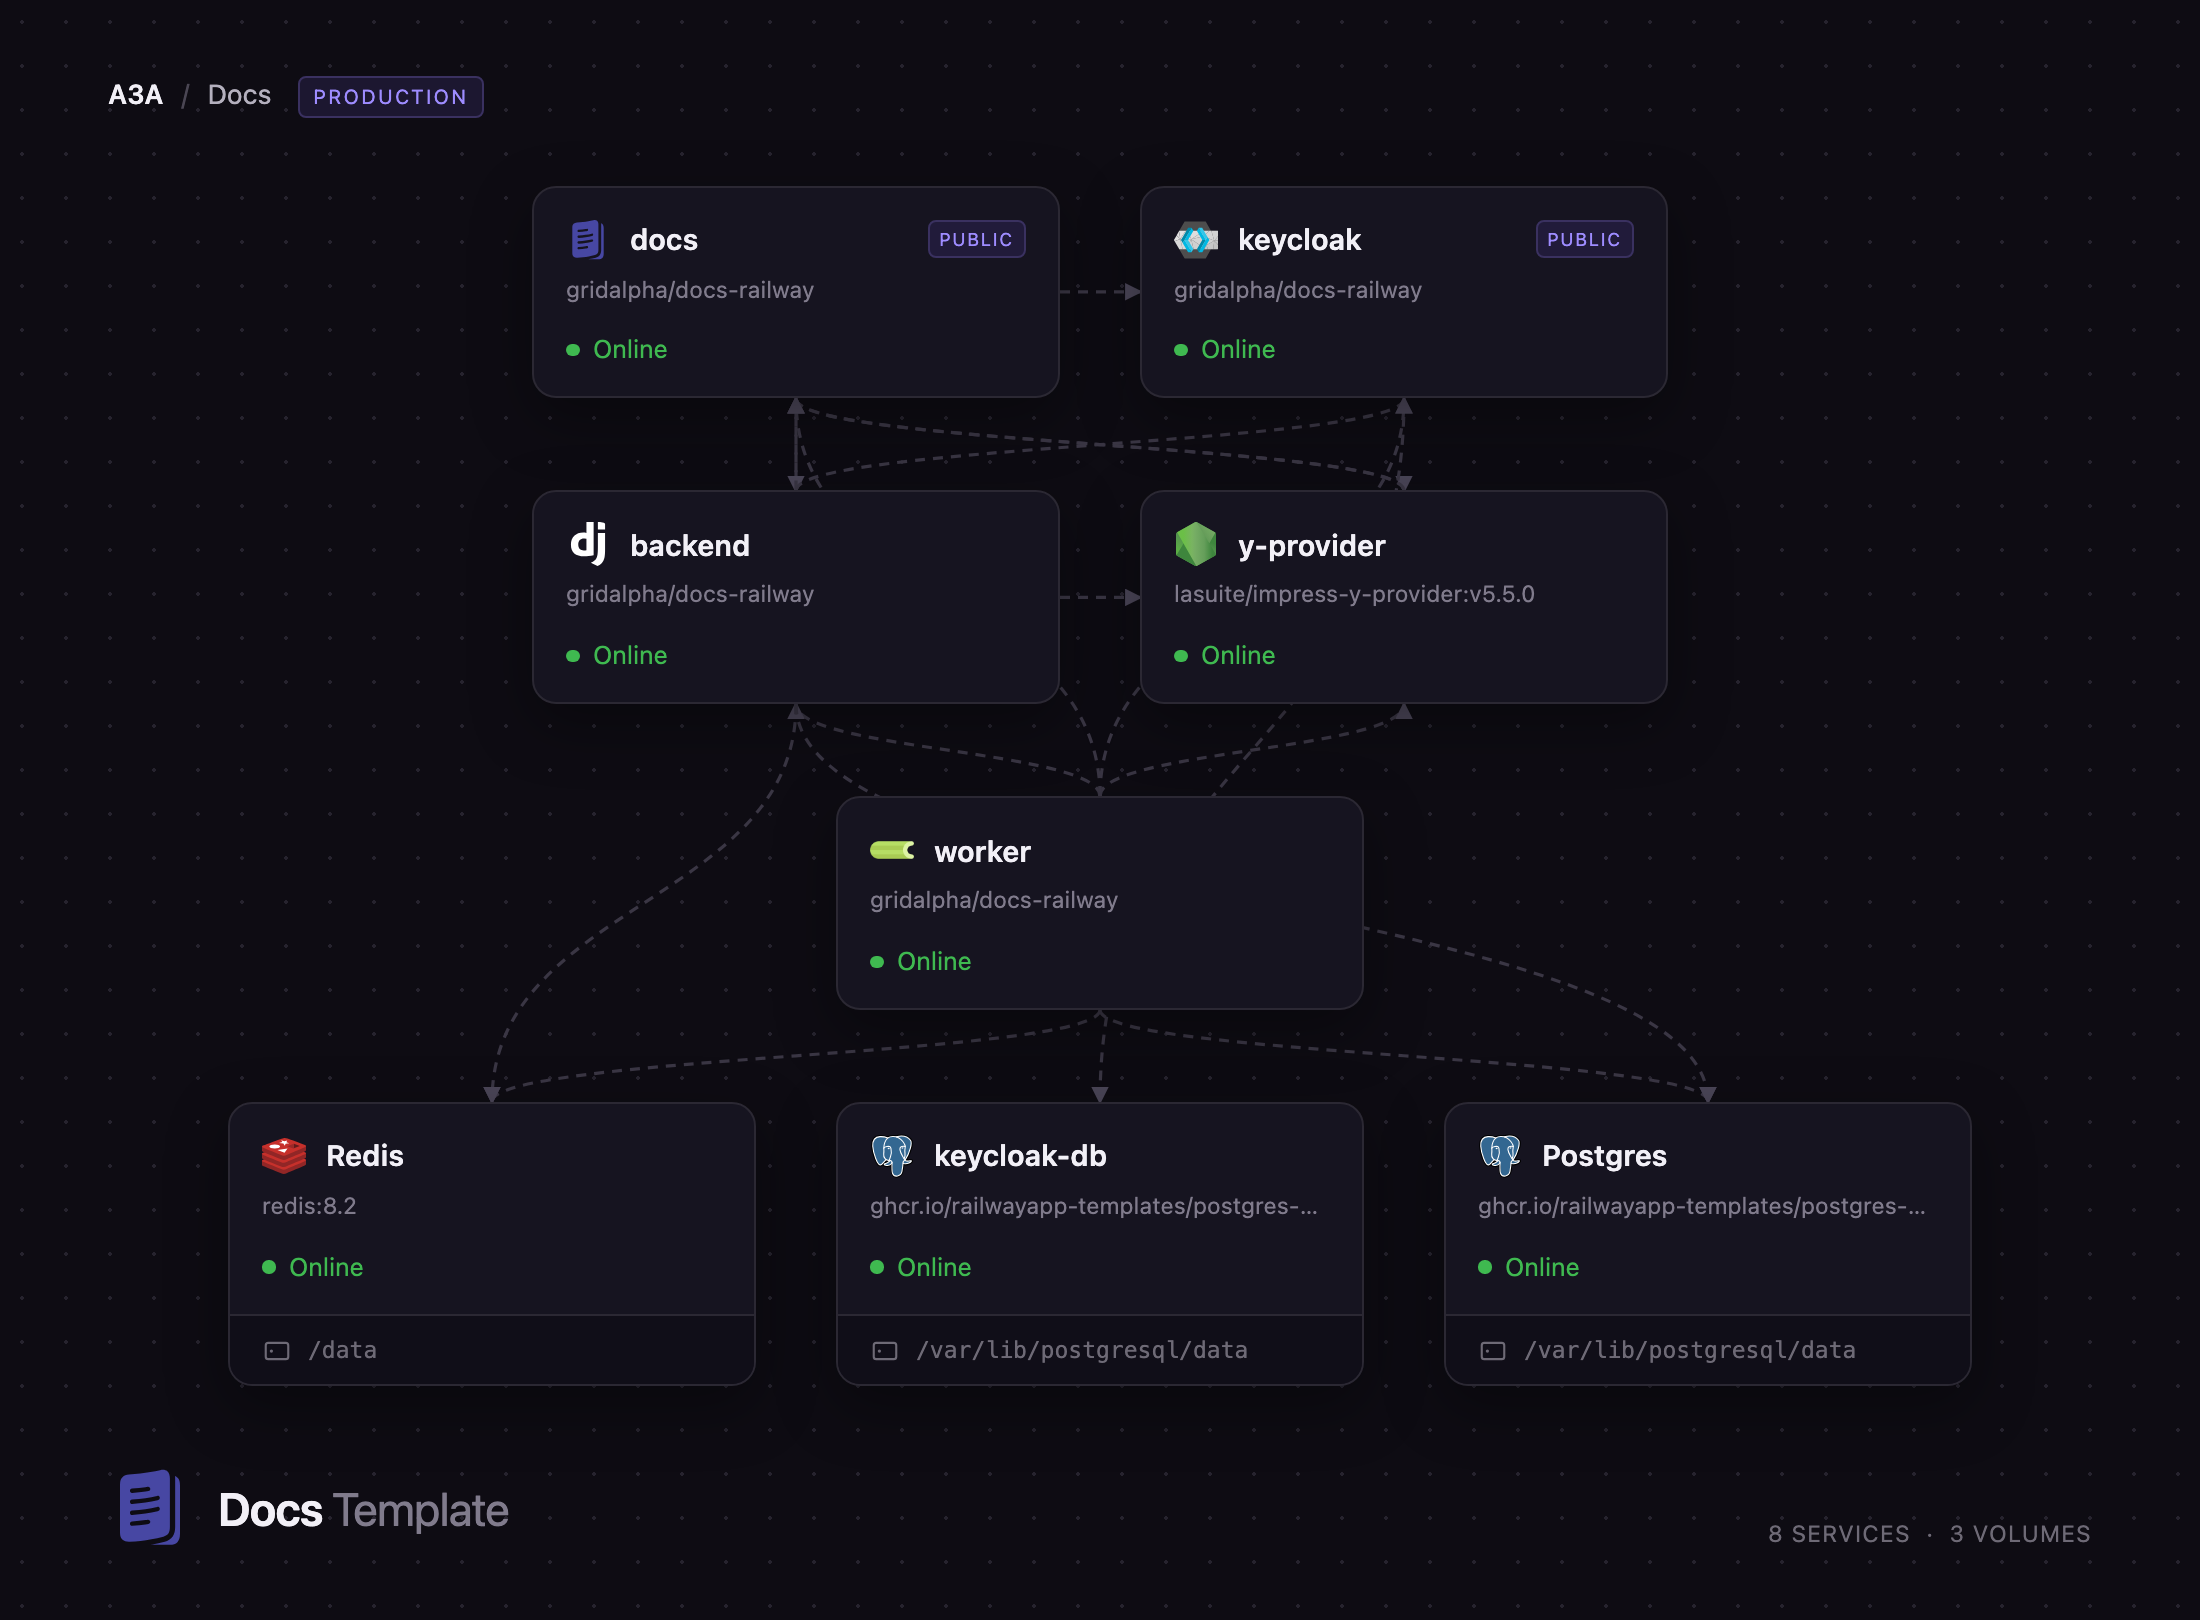2200x1620 pixels.
Task: Click the Online status on worker
Action: (x=934, y=962)
